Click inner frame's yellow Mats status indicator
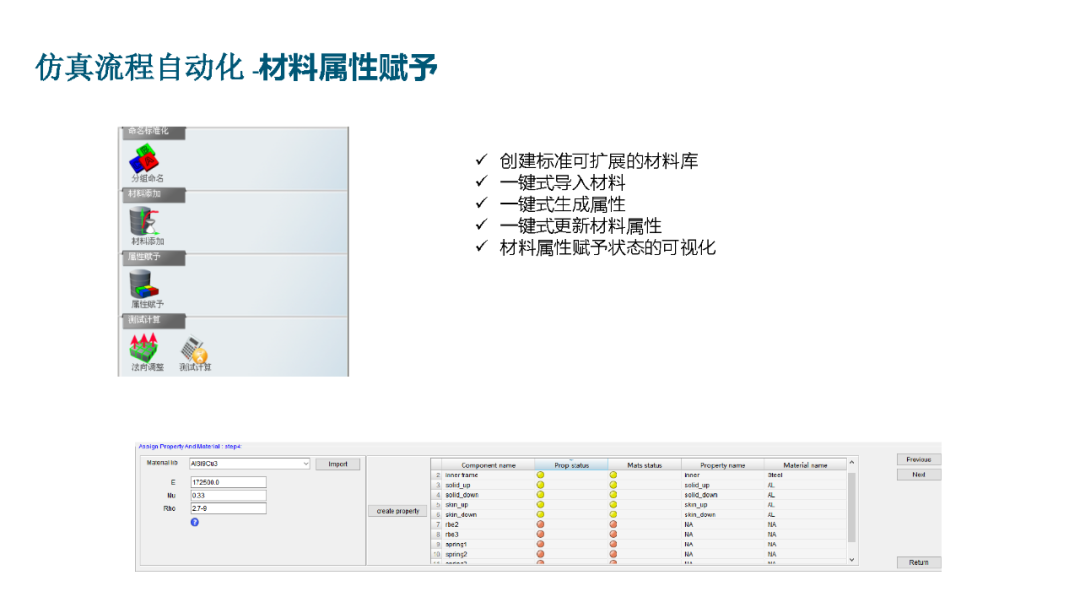Viewport: 1080px width, 608px height. pos(613,475)
